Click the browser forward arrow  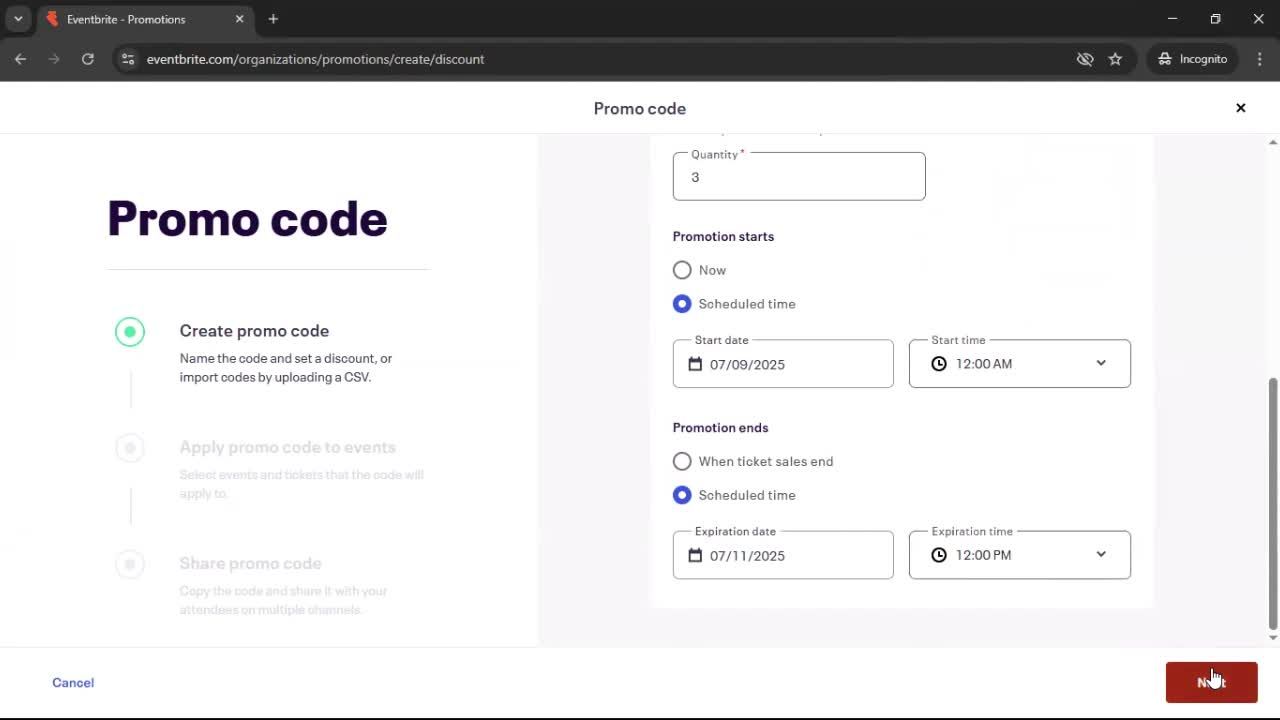coord(54,59)
